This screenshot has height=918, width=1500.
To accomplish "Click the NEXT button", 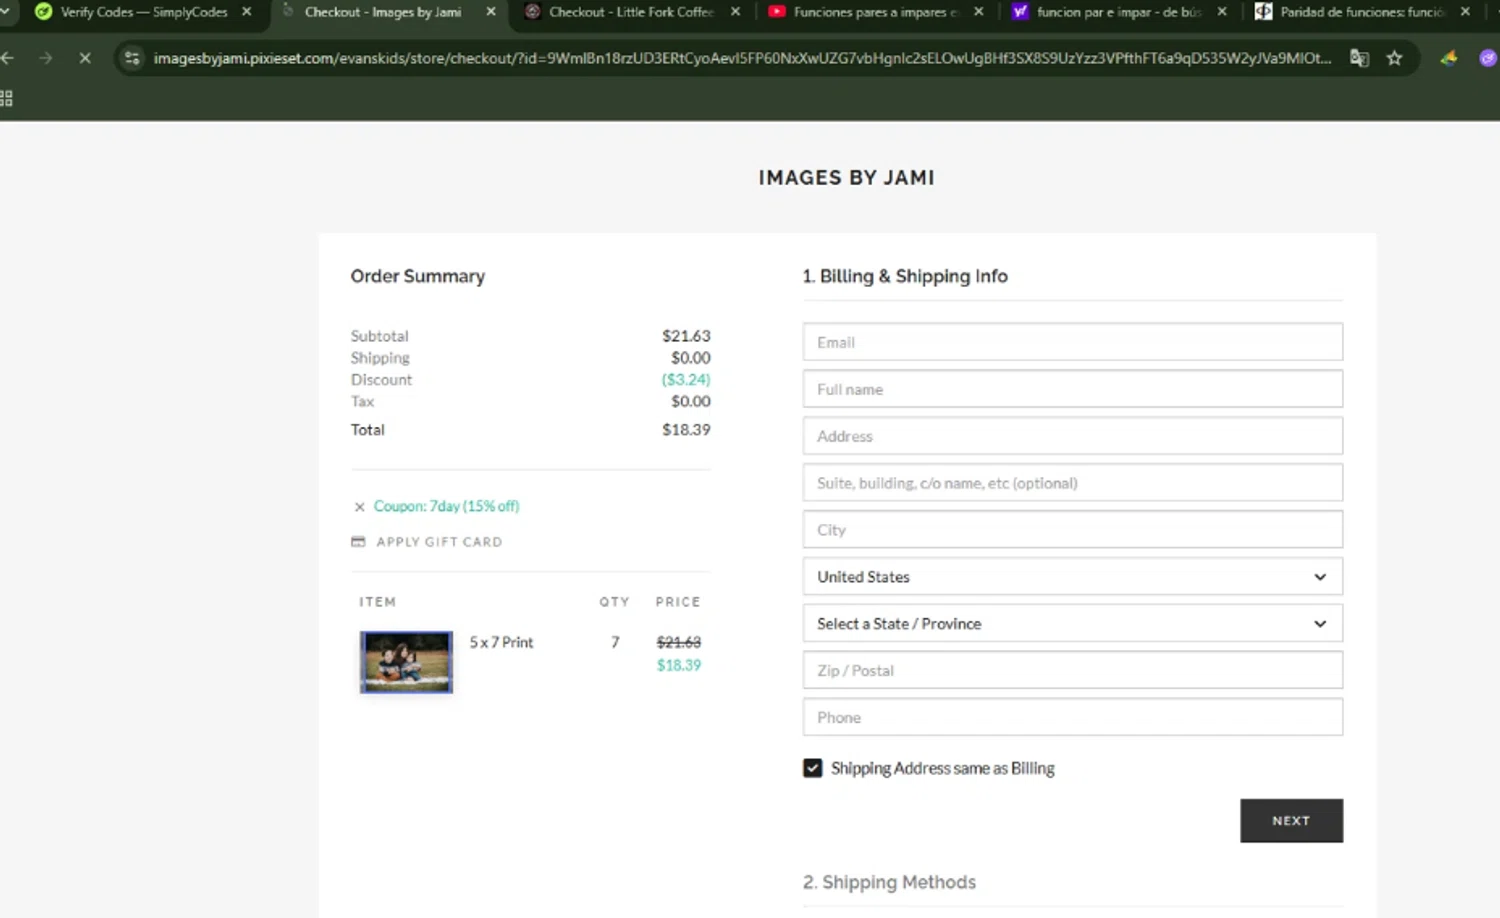I will [1292, 821].
